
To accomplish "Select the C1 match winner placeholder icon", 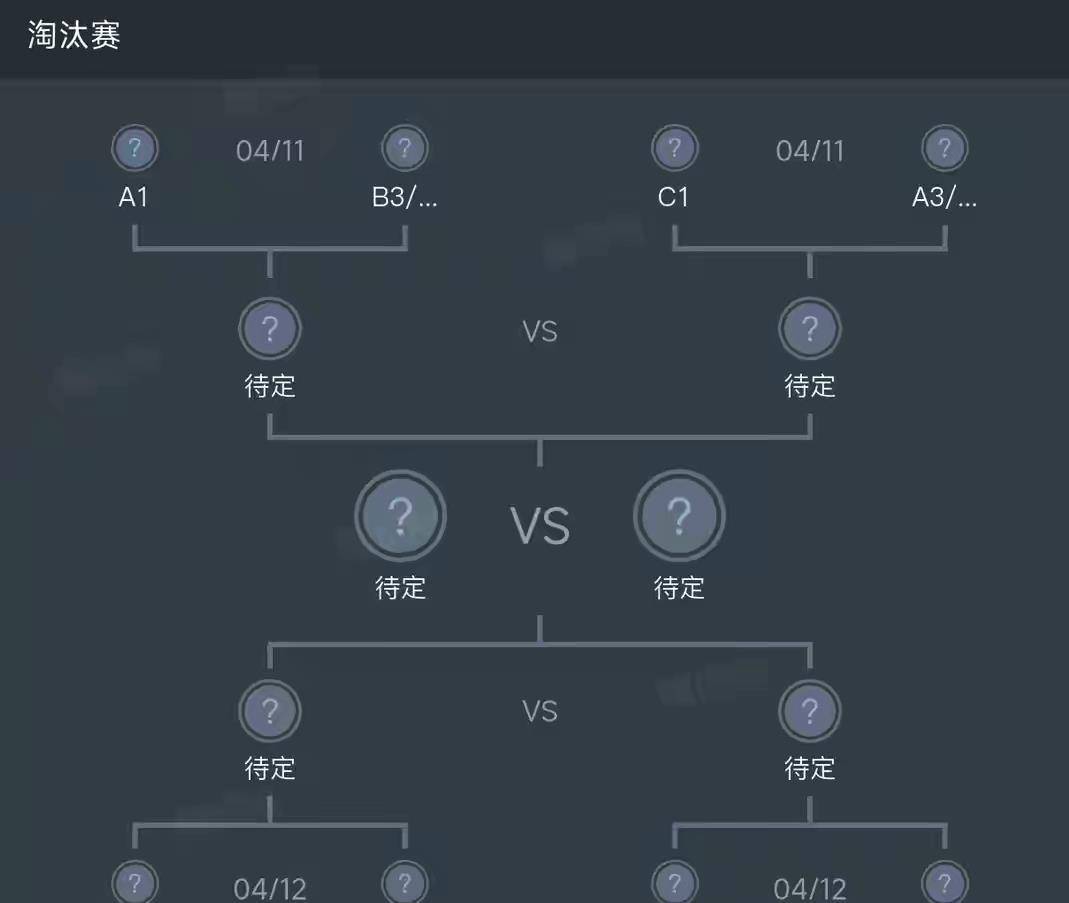I will [810, 328].
